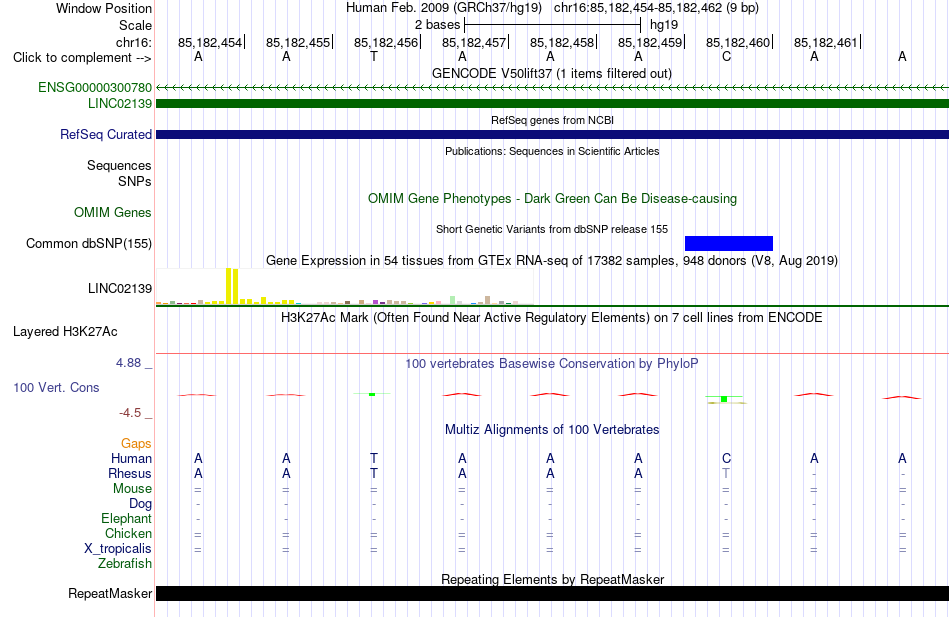Click the Elephant species label
The image size is (950, 617).
coord(126,519)
